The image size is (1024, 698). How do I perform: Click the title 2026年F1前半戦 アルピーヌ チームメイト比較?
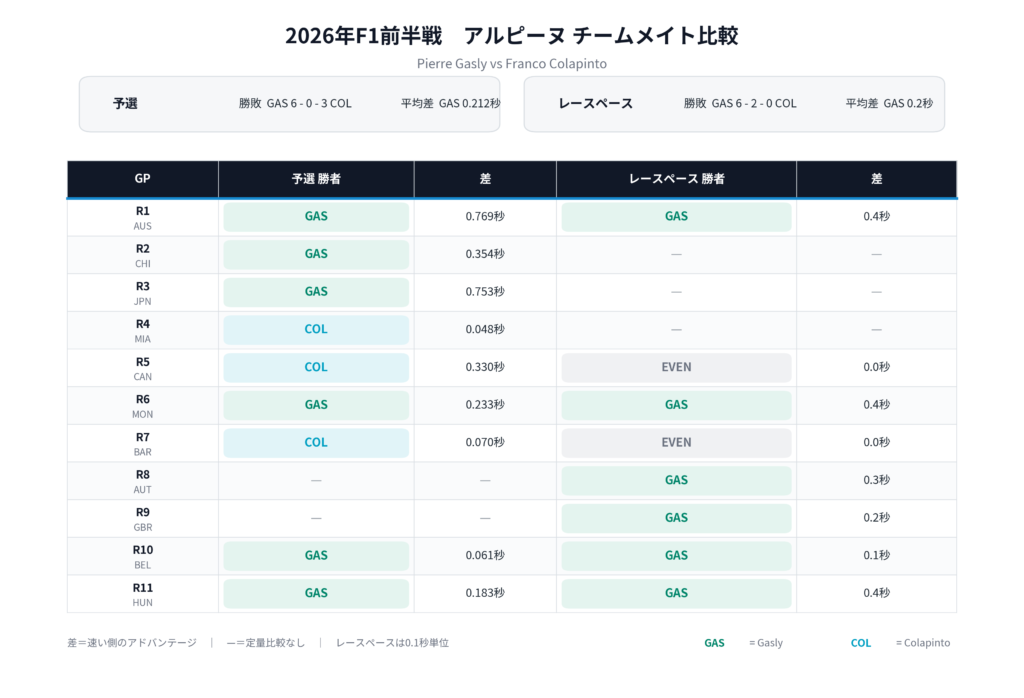511,35
